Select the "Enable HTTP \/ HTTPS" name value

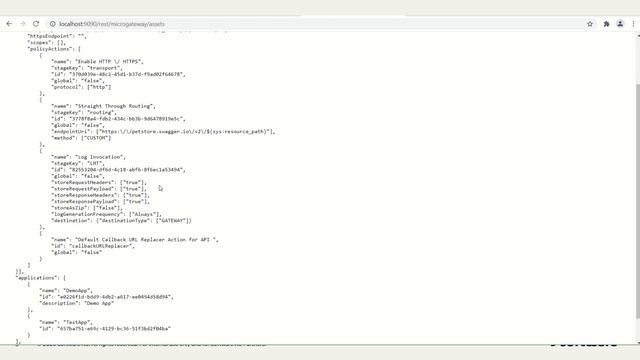(x=109, y=62)
